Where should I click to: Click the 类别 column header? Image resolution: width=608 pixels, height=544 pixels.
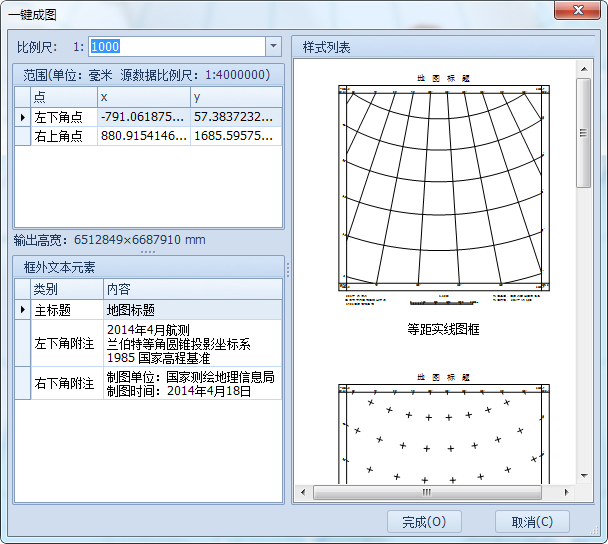[x=66, y=289]
